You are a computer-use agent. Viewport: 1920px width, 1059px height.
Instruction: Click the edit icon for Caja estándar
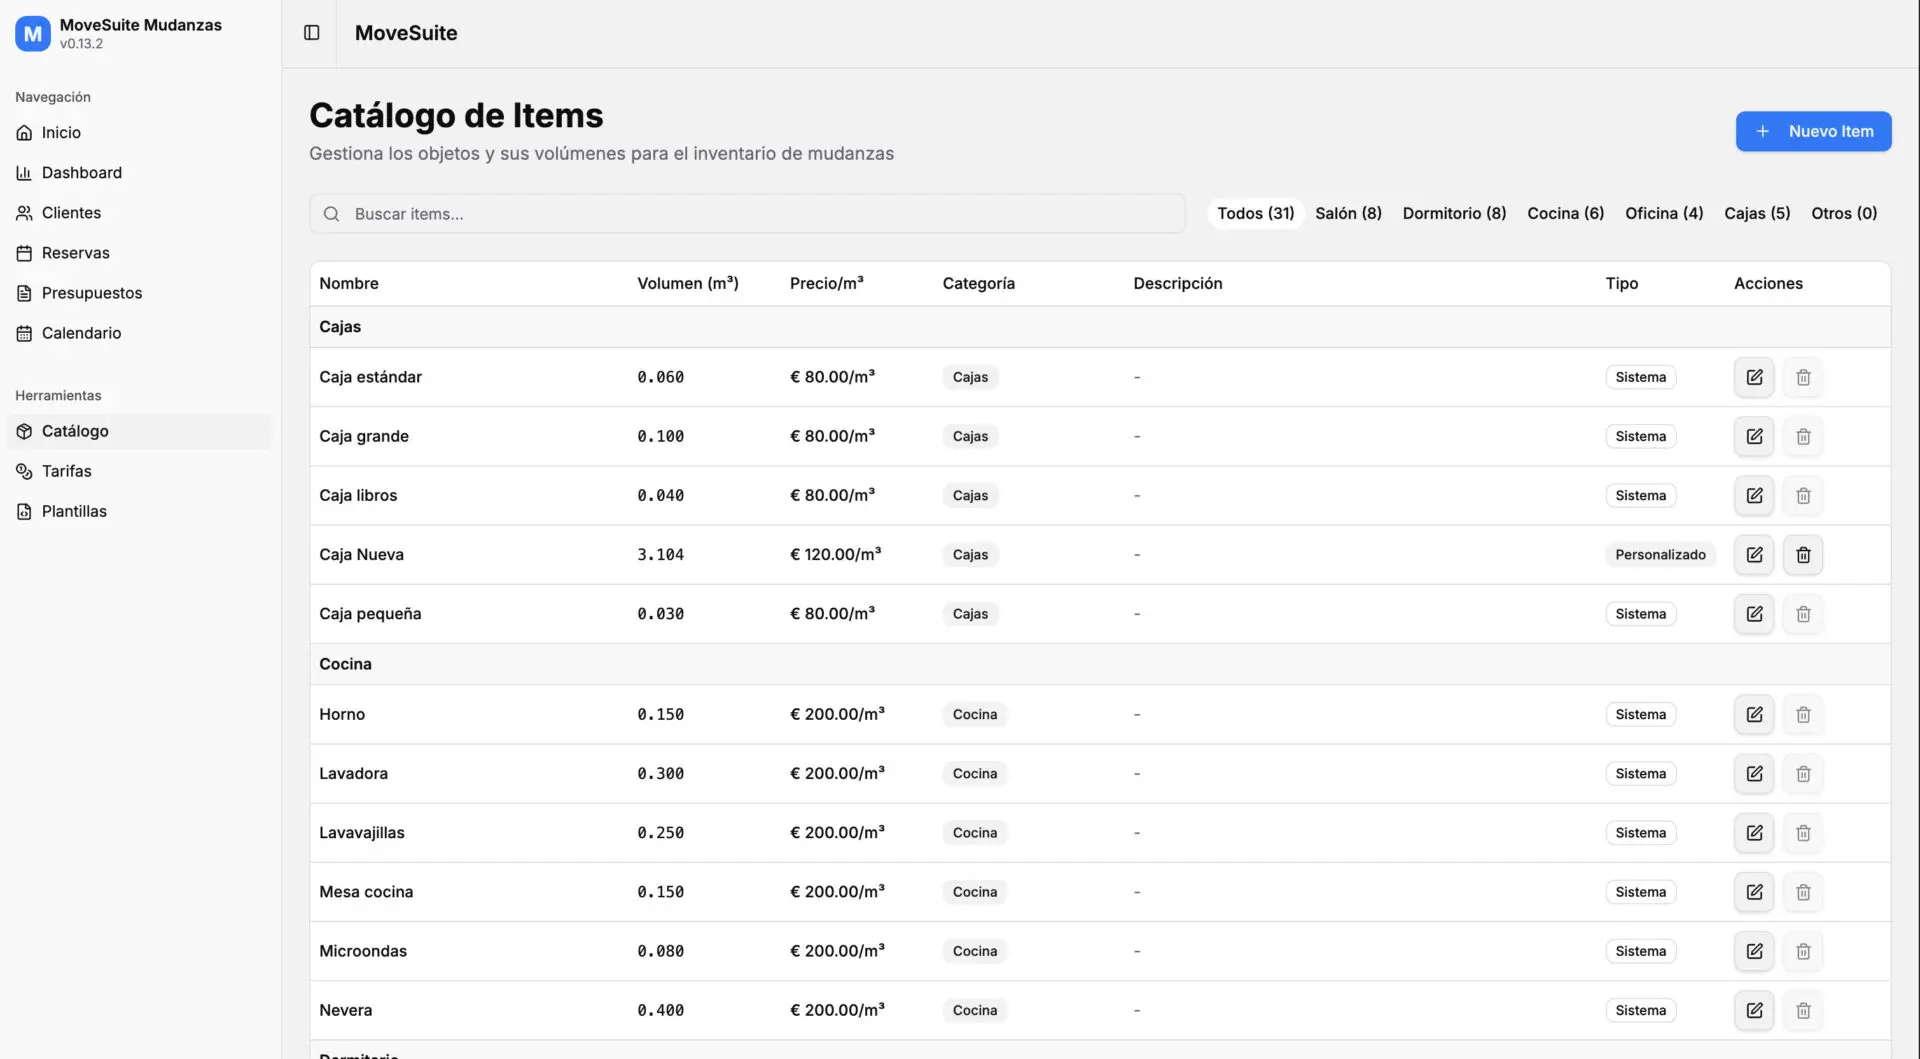point(1754,377)
